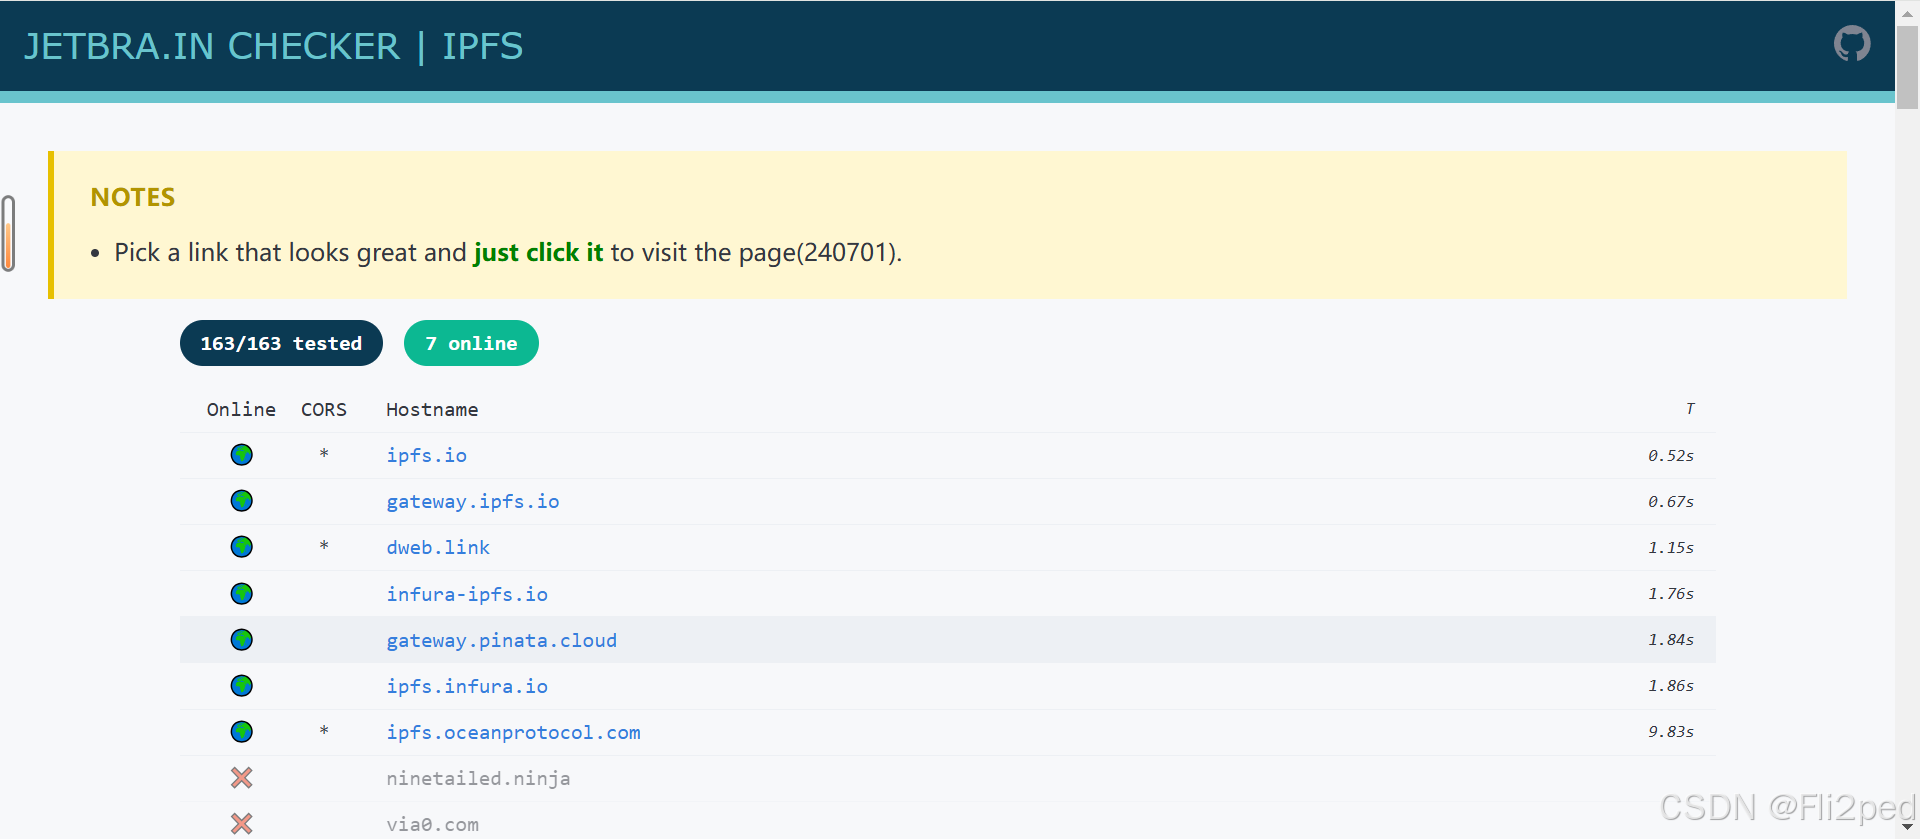Click the 1.86s response time
Screen dimensions: 1920x839
1671,685
